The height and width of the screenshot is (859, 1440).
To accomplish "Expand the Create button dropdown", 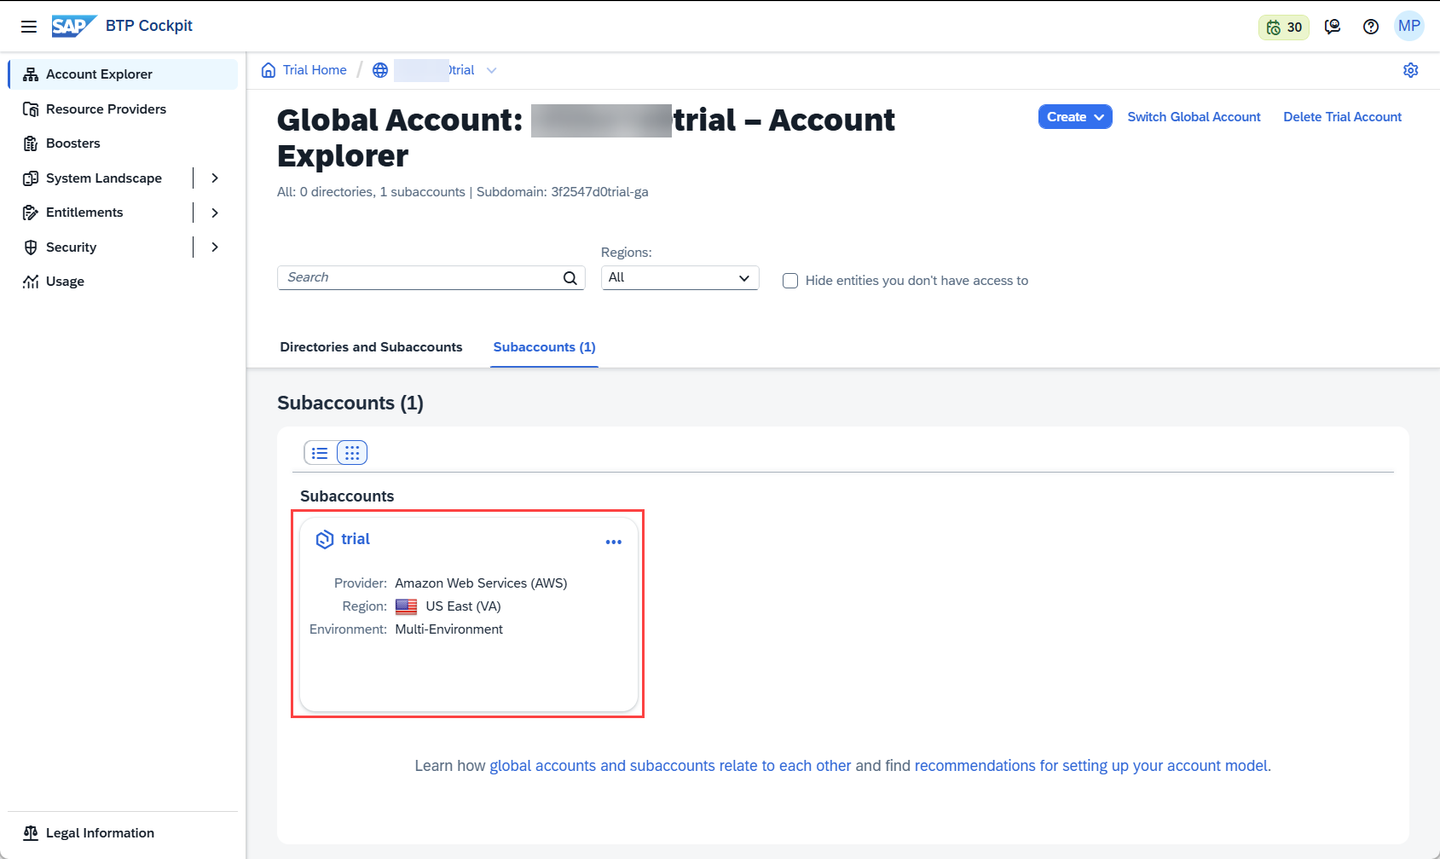I will pyautogui.click(x=1075, y=117).
